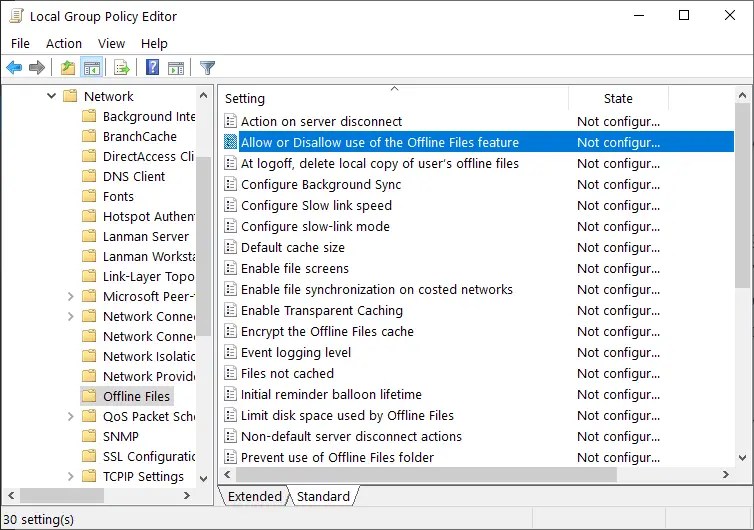Click the Forward arrow toolbar icon
754x530 pixels.
(x=37, y=68)
